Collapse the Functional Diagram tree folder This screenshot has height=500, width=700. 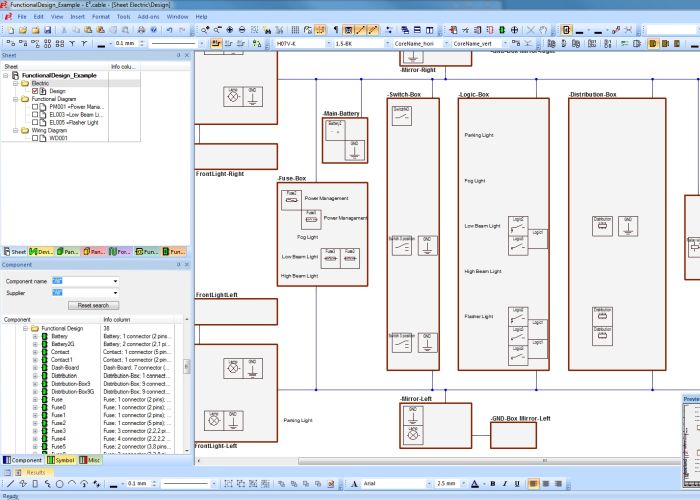[16, 99]
